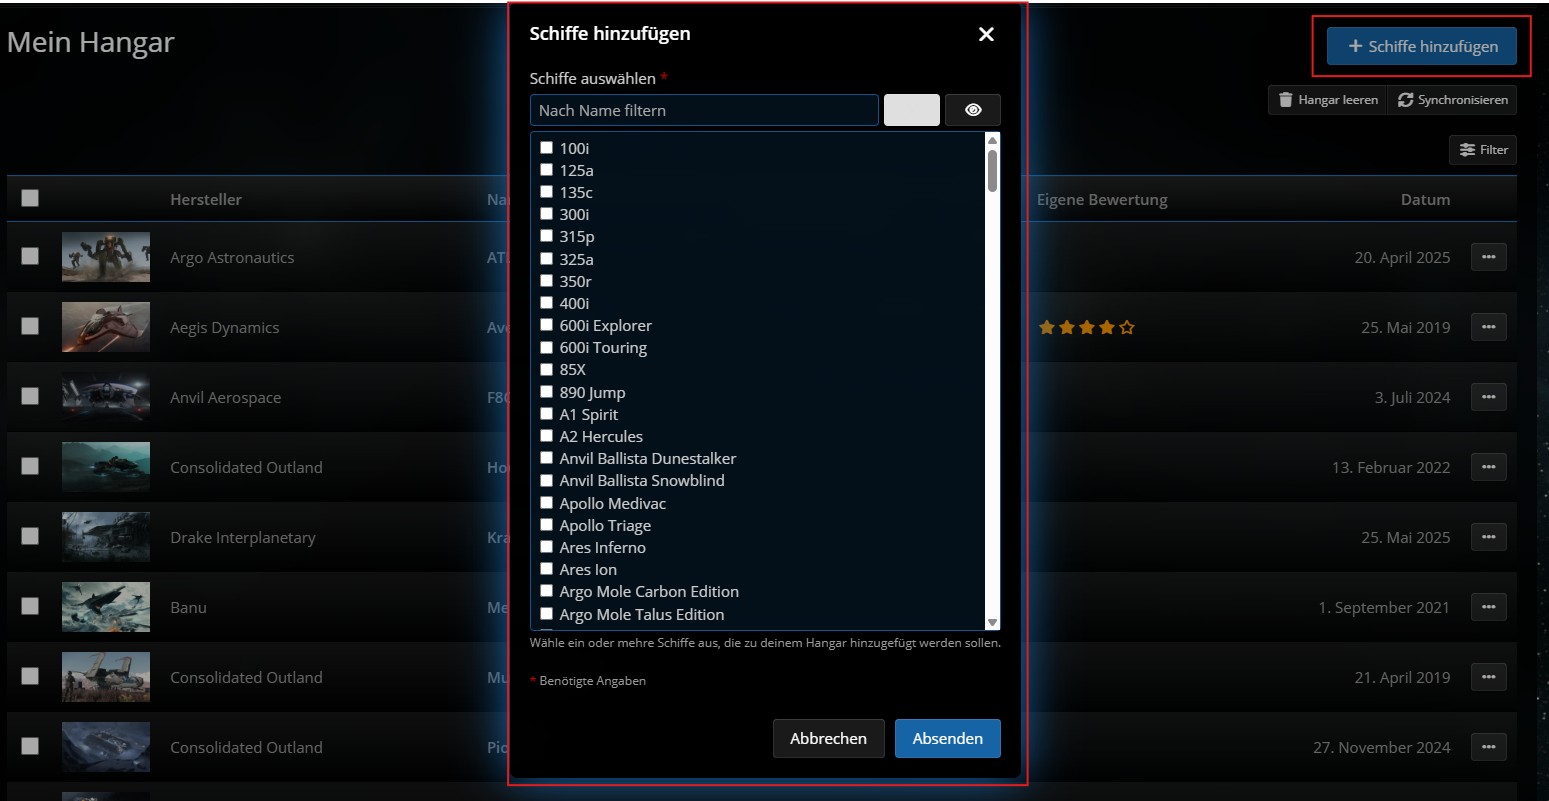Click the star rating on Aegis Dynamics row

coord(1086,327)
